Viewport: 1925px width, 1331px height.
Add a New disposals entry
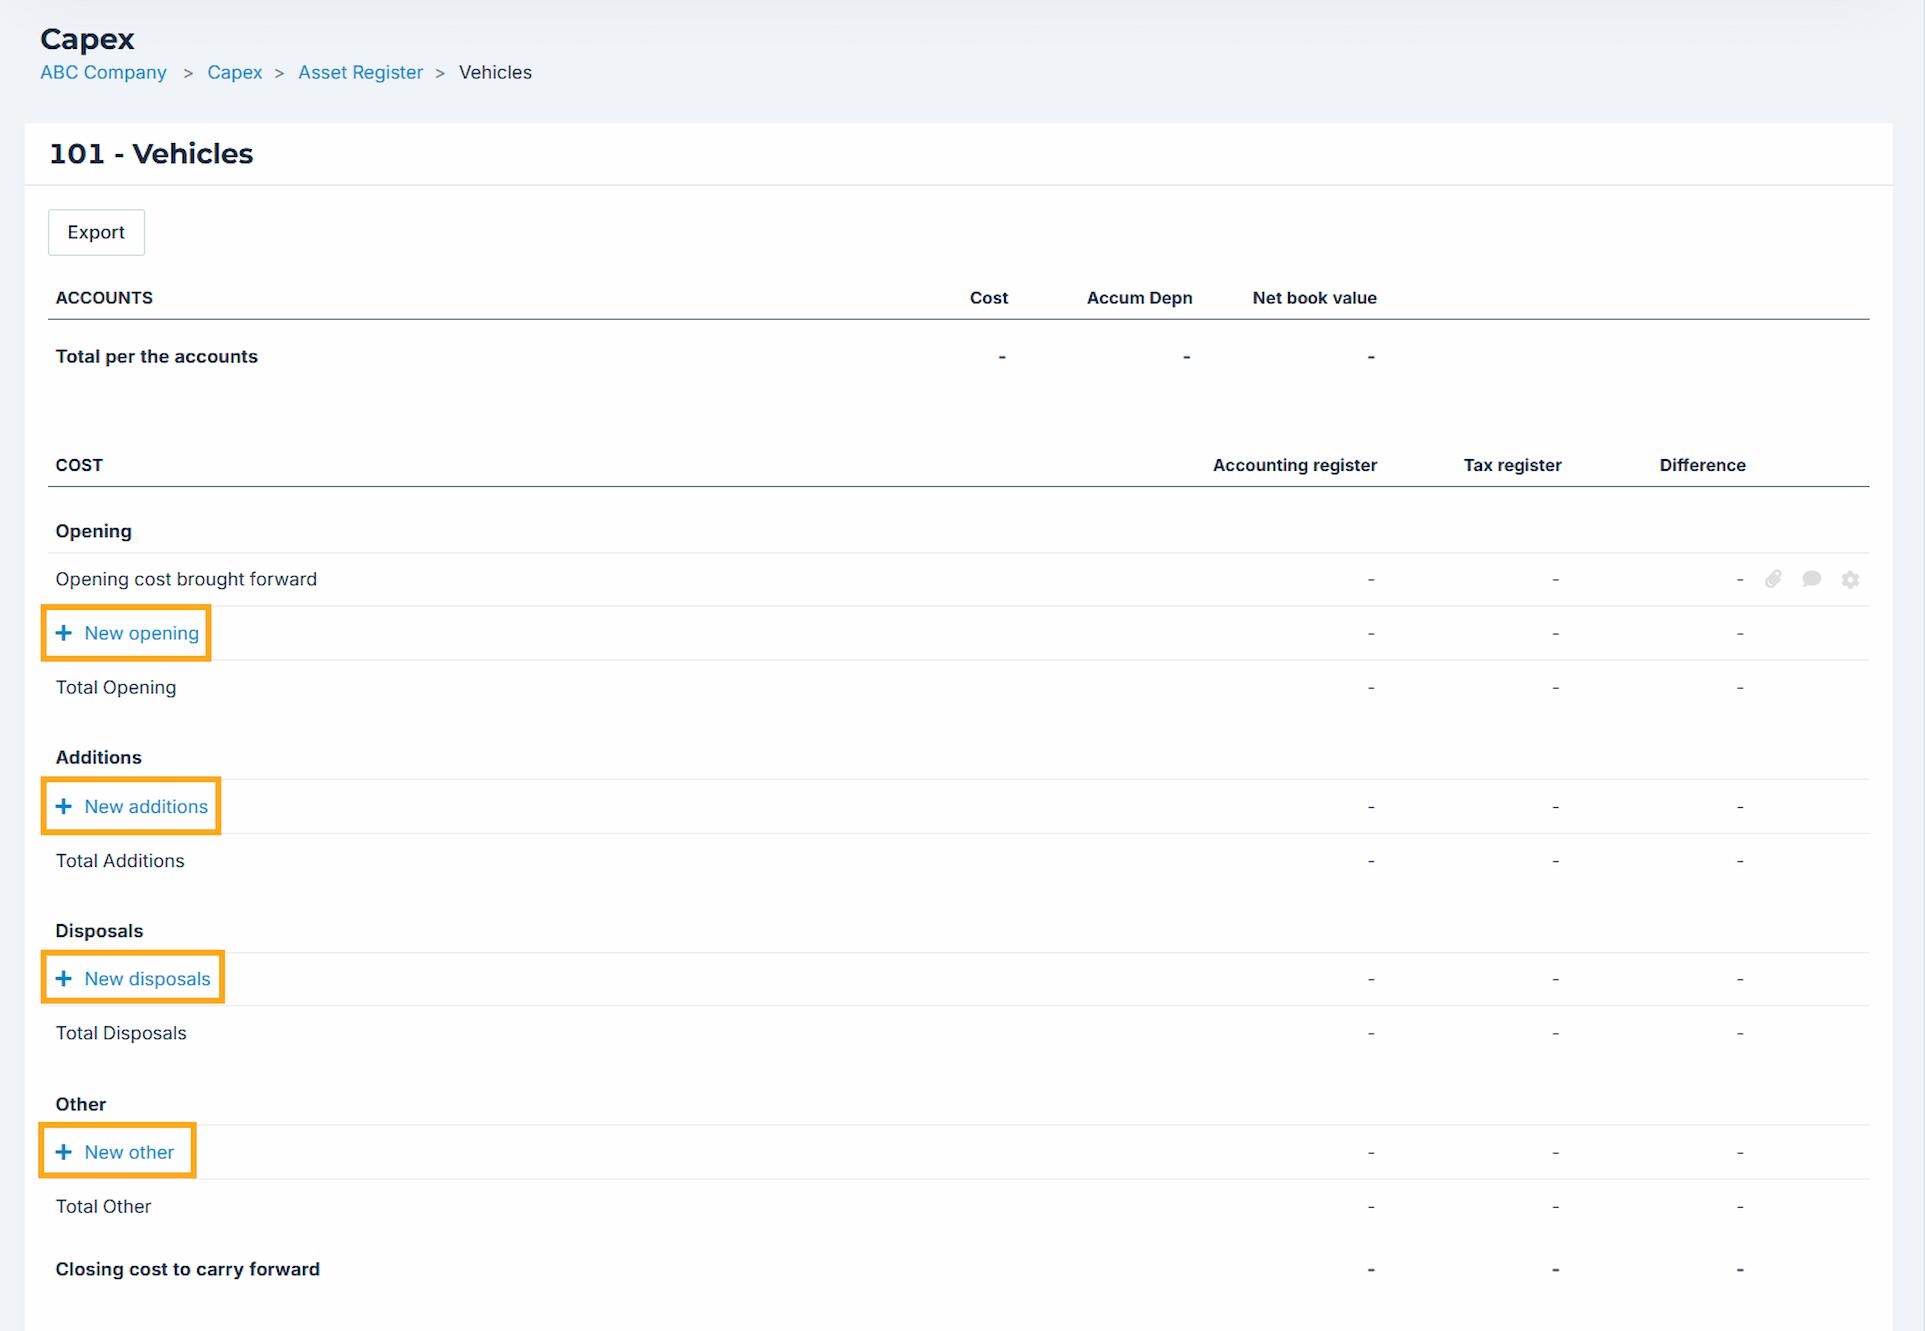(x=147, y=979)
